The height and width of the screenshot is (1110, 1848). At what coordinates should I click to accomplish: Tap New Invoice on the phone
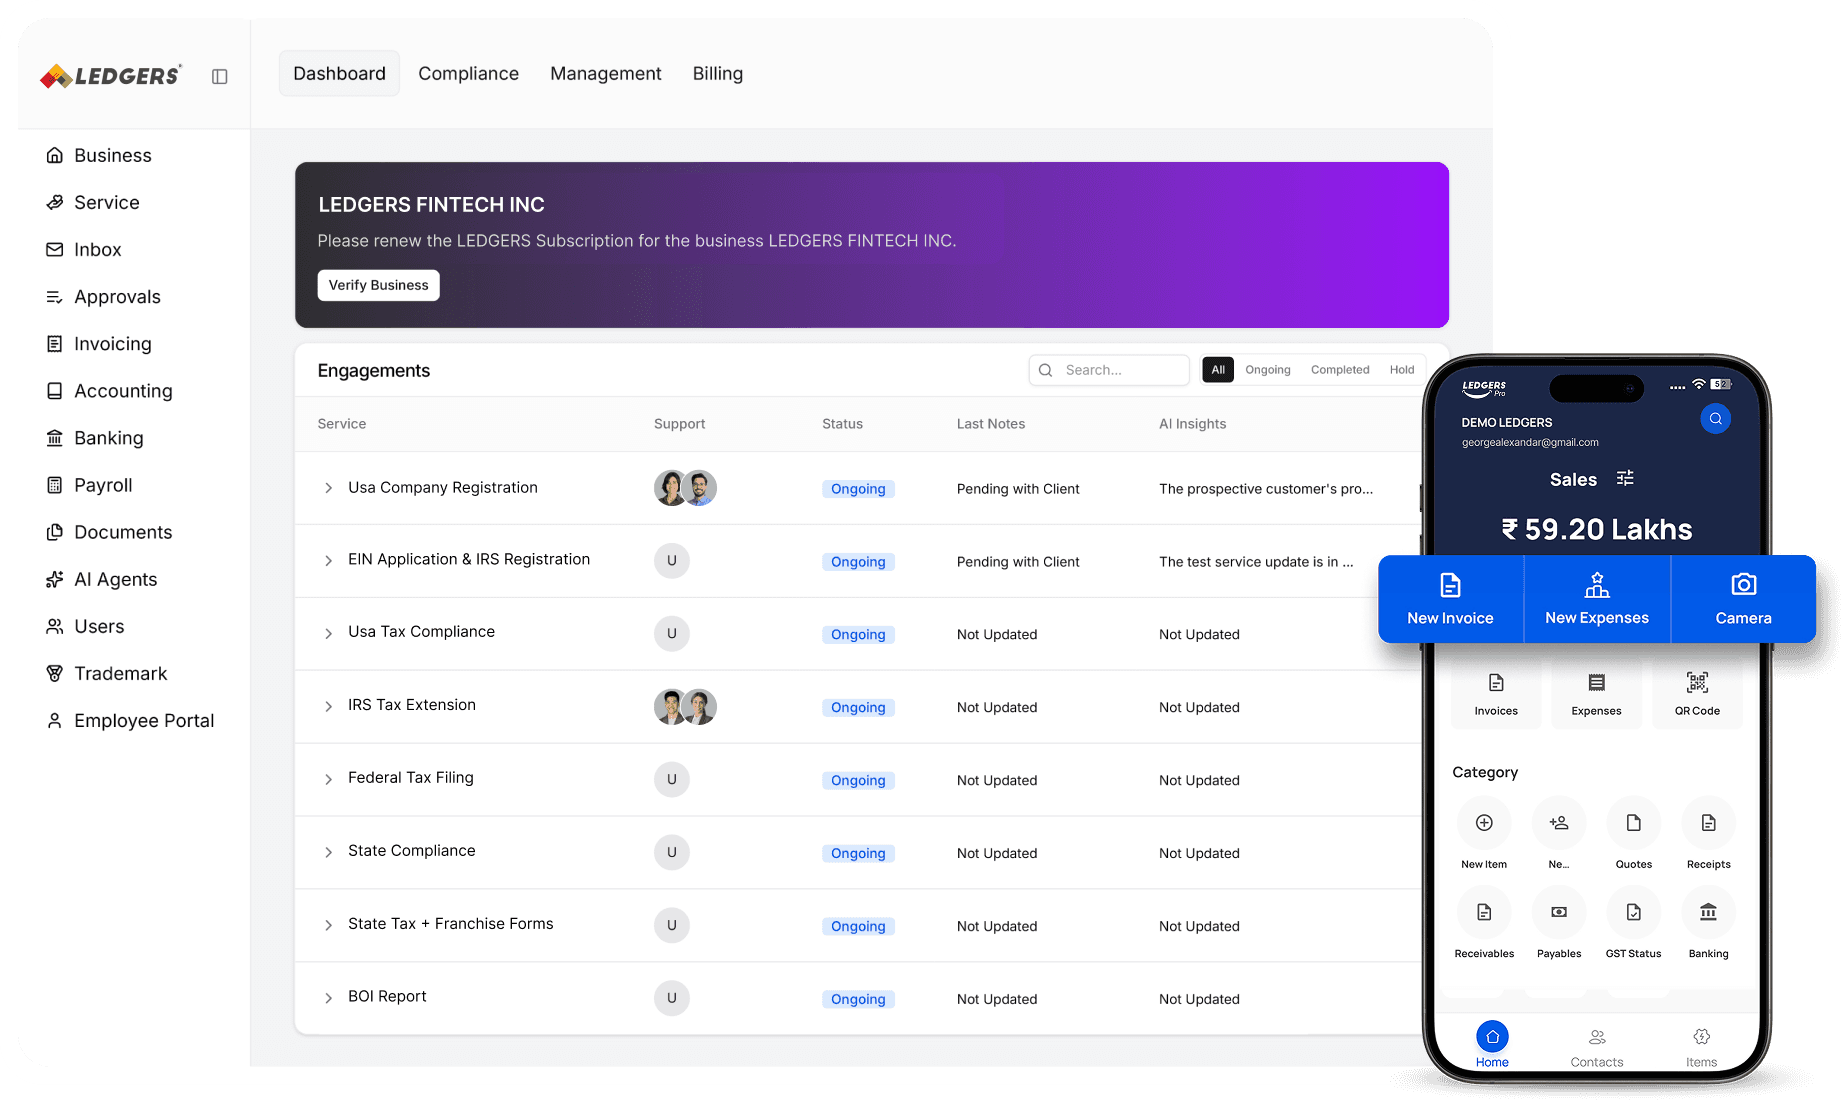[1450, 598]
